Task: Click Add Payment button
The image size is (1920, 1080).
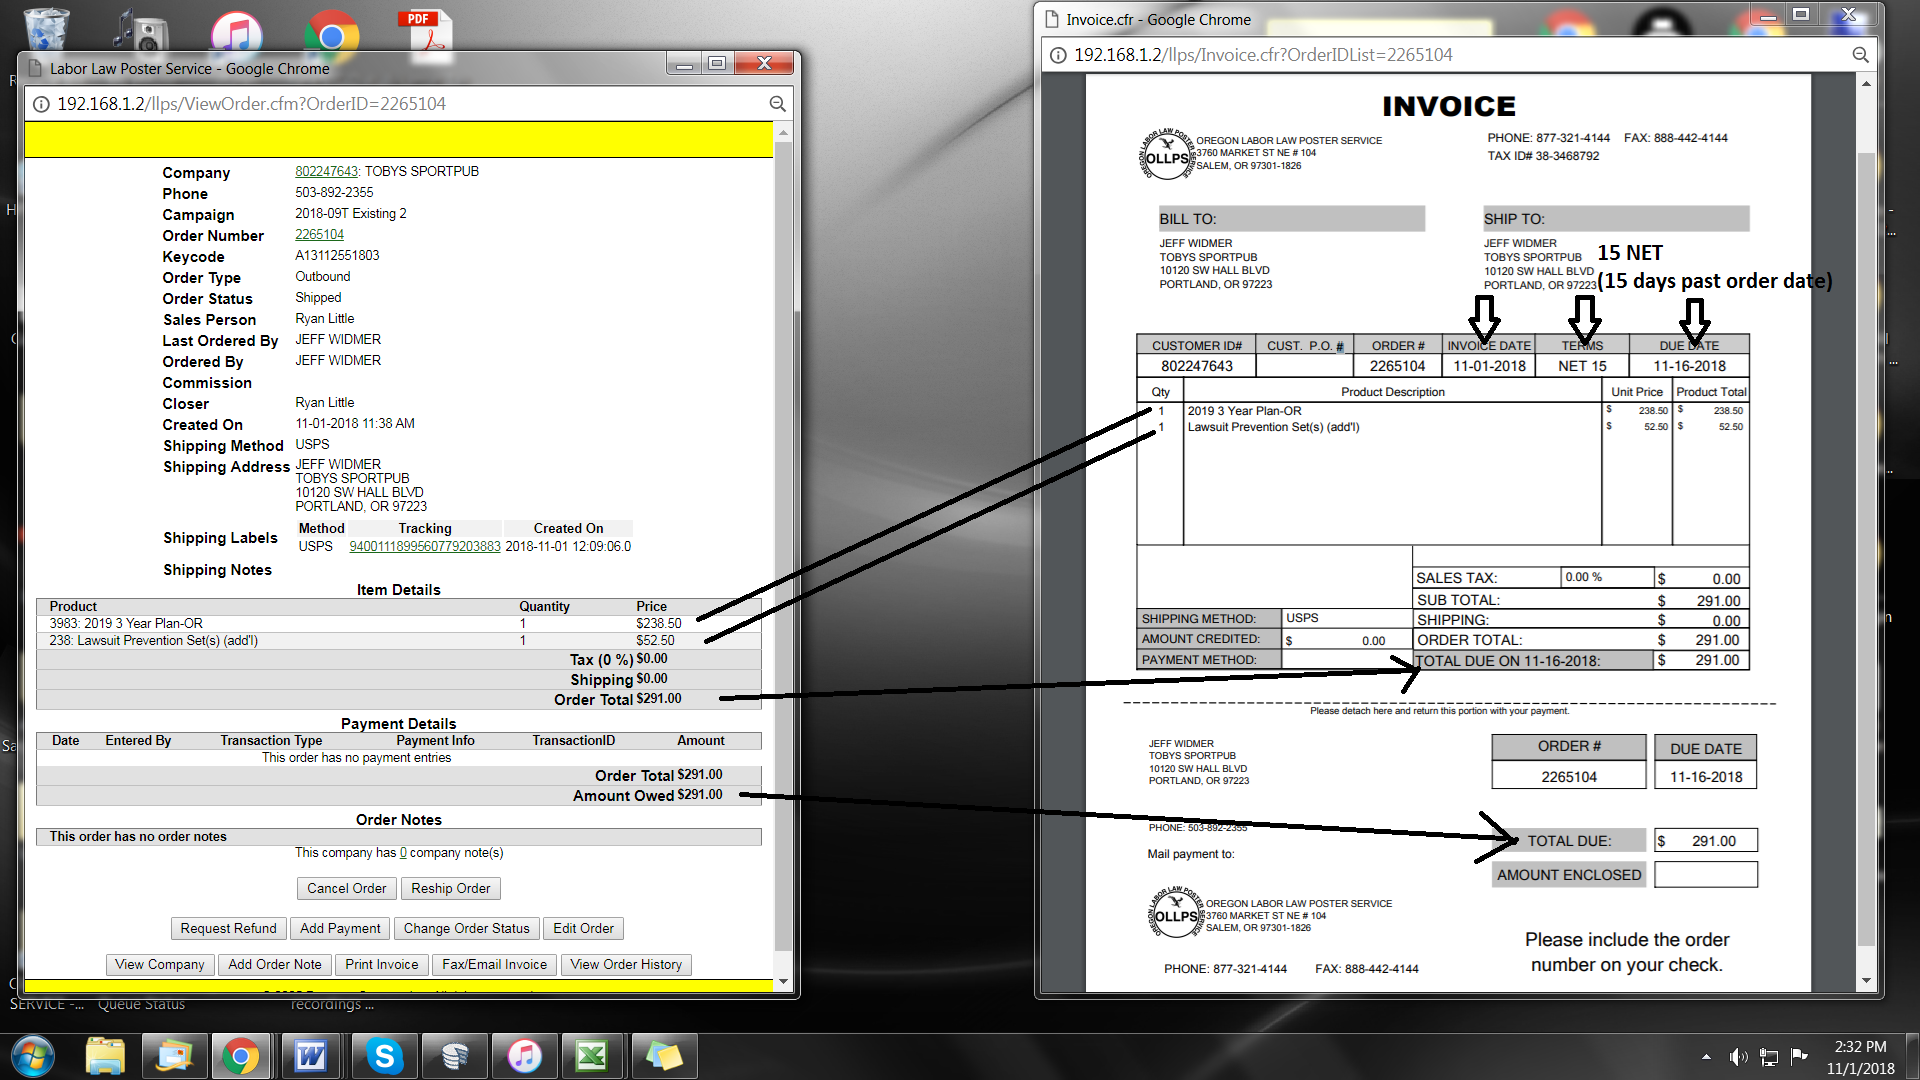Action: 340,929
